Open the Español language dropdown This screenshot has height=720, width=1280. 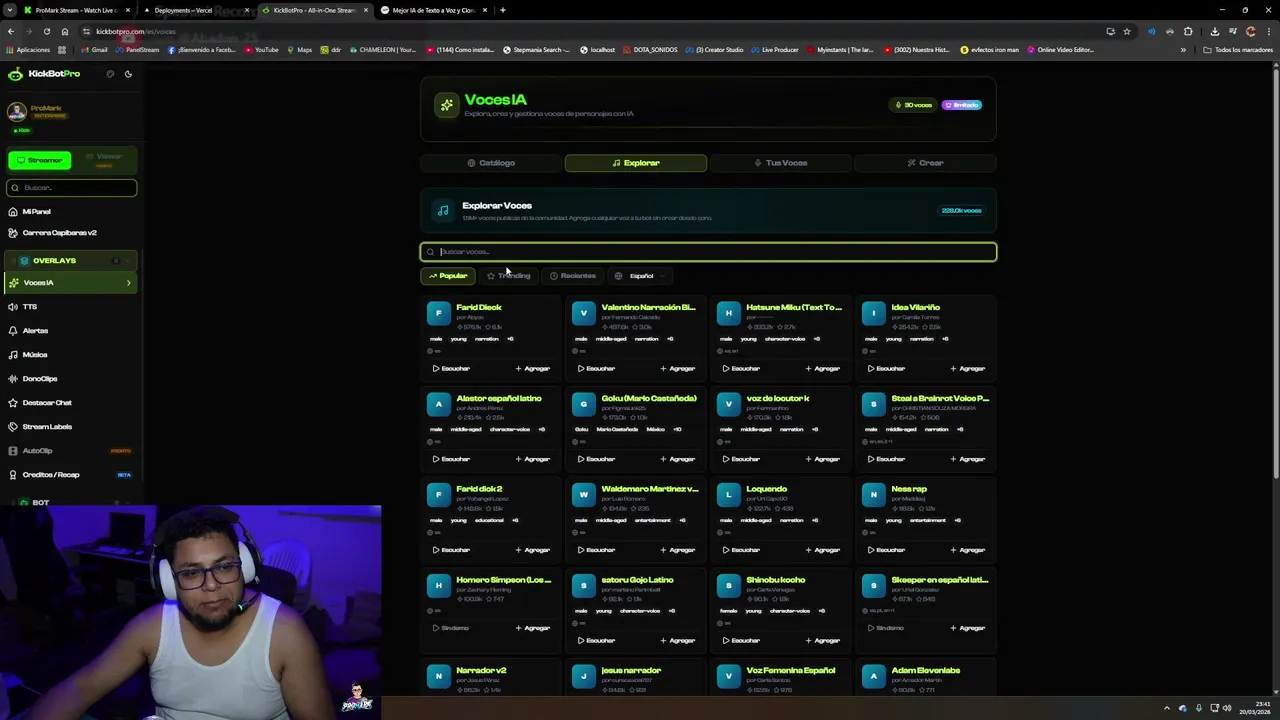pyautogui.click(x=640, y=276)
